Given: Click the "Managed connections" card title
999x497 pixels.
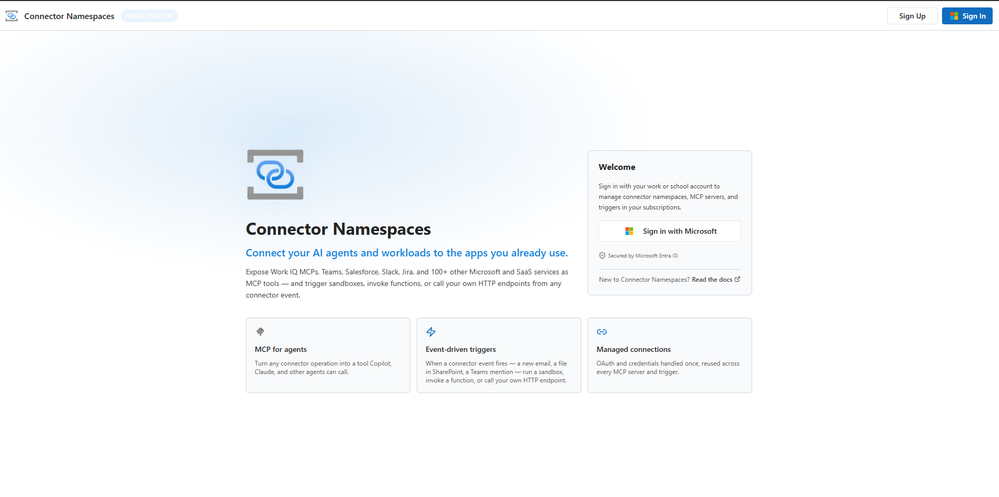Looking at the screenshot, I should point(633,349).
